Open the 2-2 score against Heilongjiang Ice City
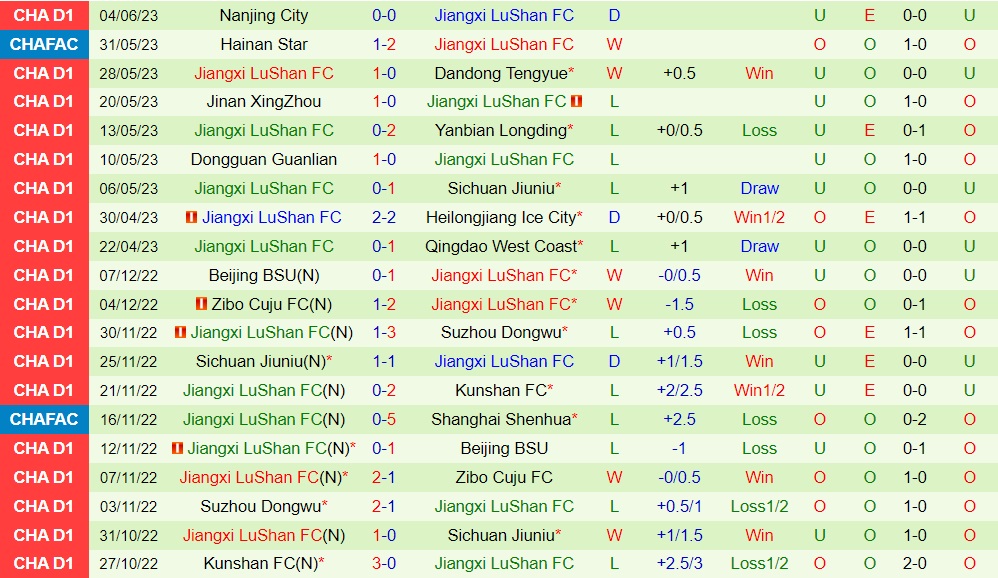This screenshot has width=998, height=578. (384, 217)
